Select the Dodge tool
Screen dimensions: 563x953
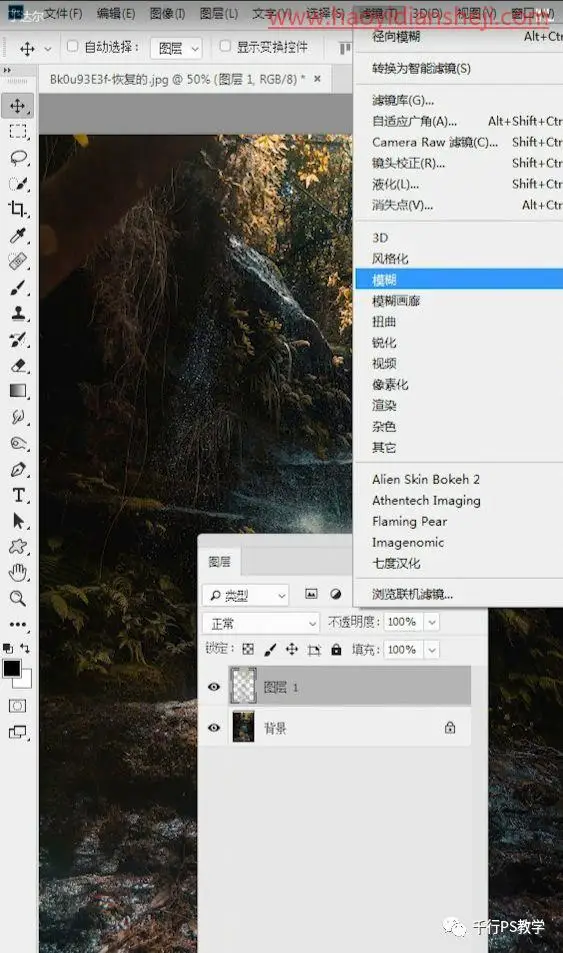coord(18,443)
